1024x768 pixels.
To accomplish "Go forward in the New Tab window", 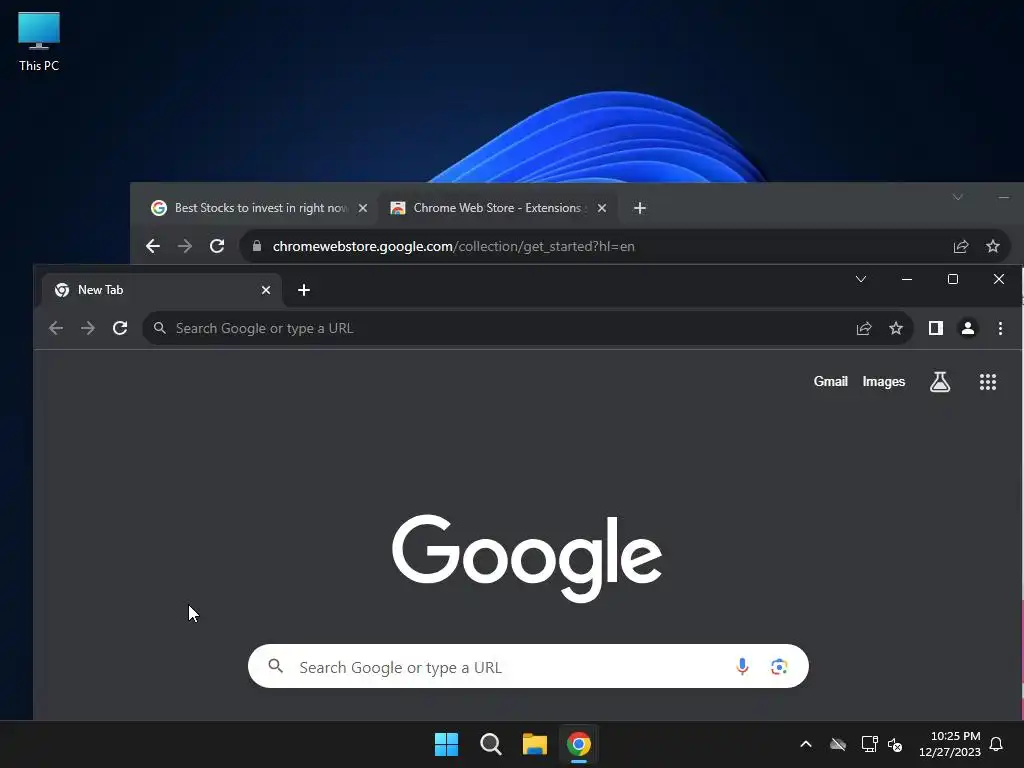I will tap(88, 328).
